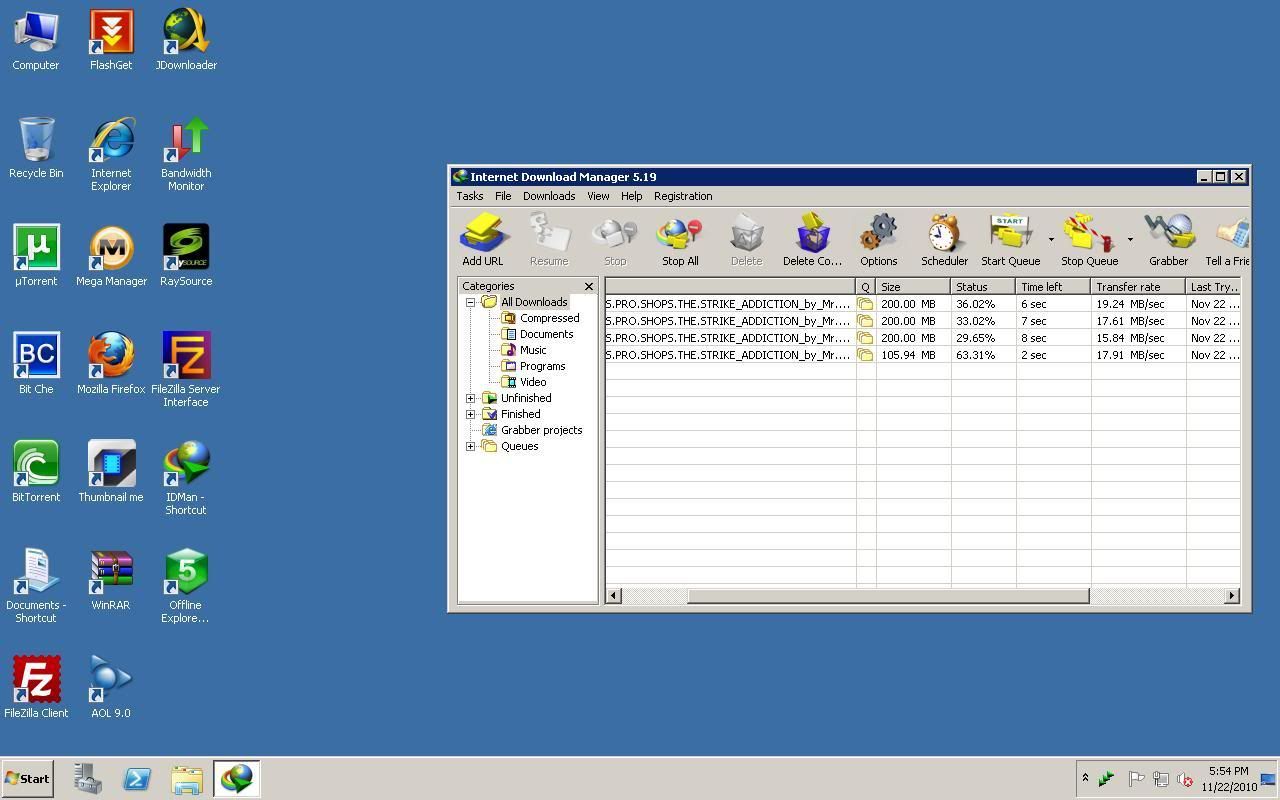This screenshot has width=1280, height=800.
Task: Expand the Unfinished category
Action: pyautogui.click(x=470, y=398)
